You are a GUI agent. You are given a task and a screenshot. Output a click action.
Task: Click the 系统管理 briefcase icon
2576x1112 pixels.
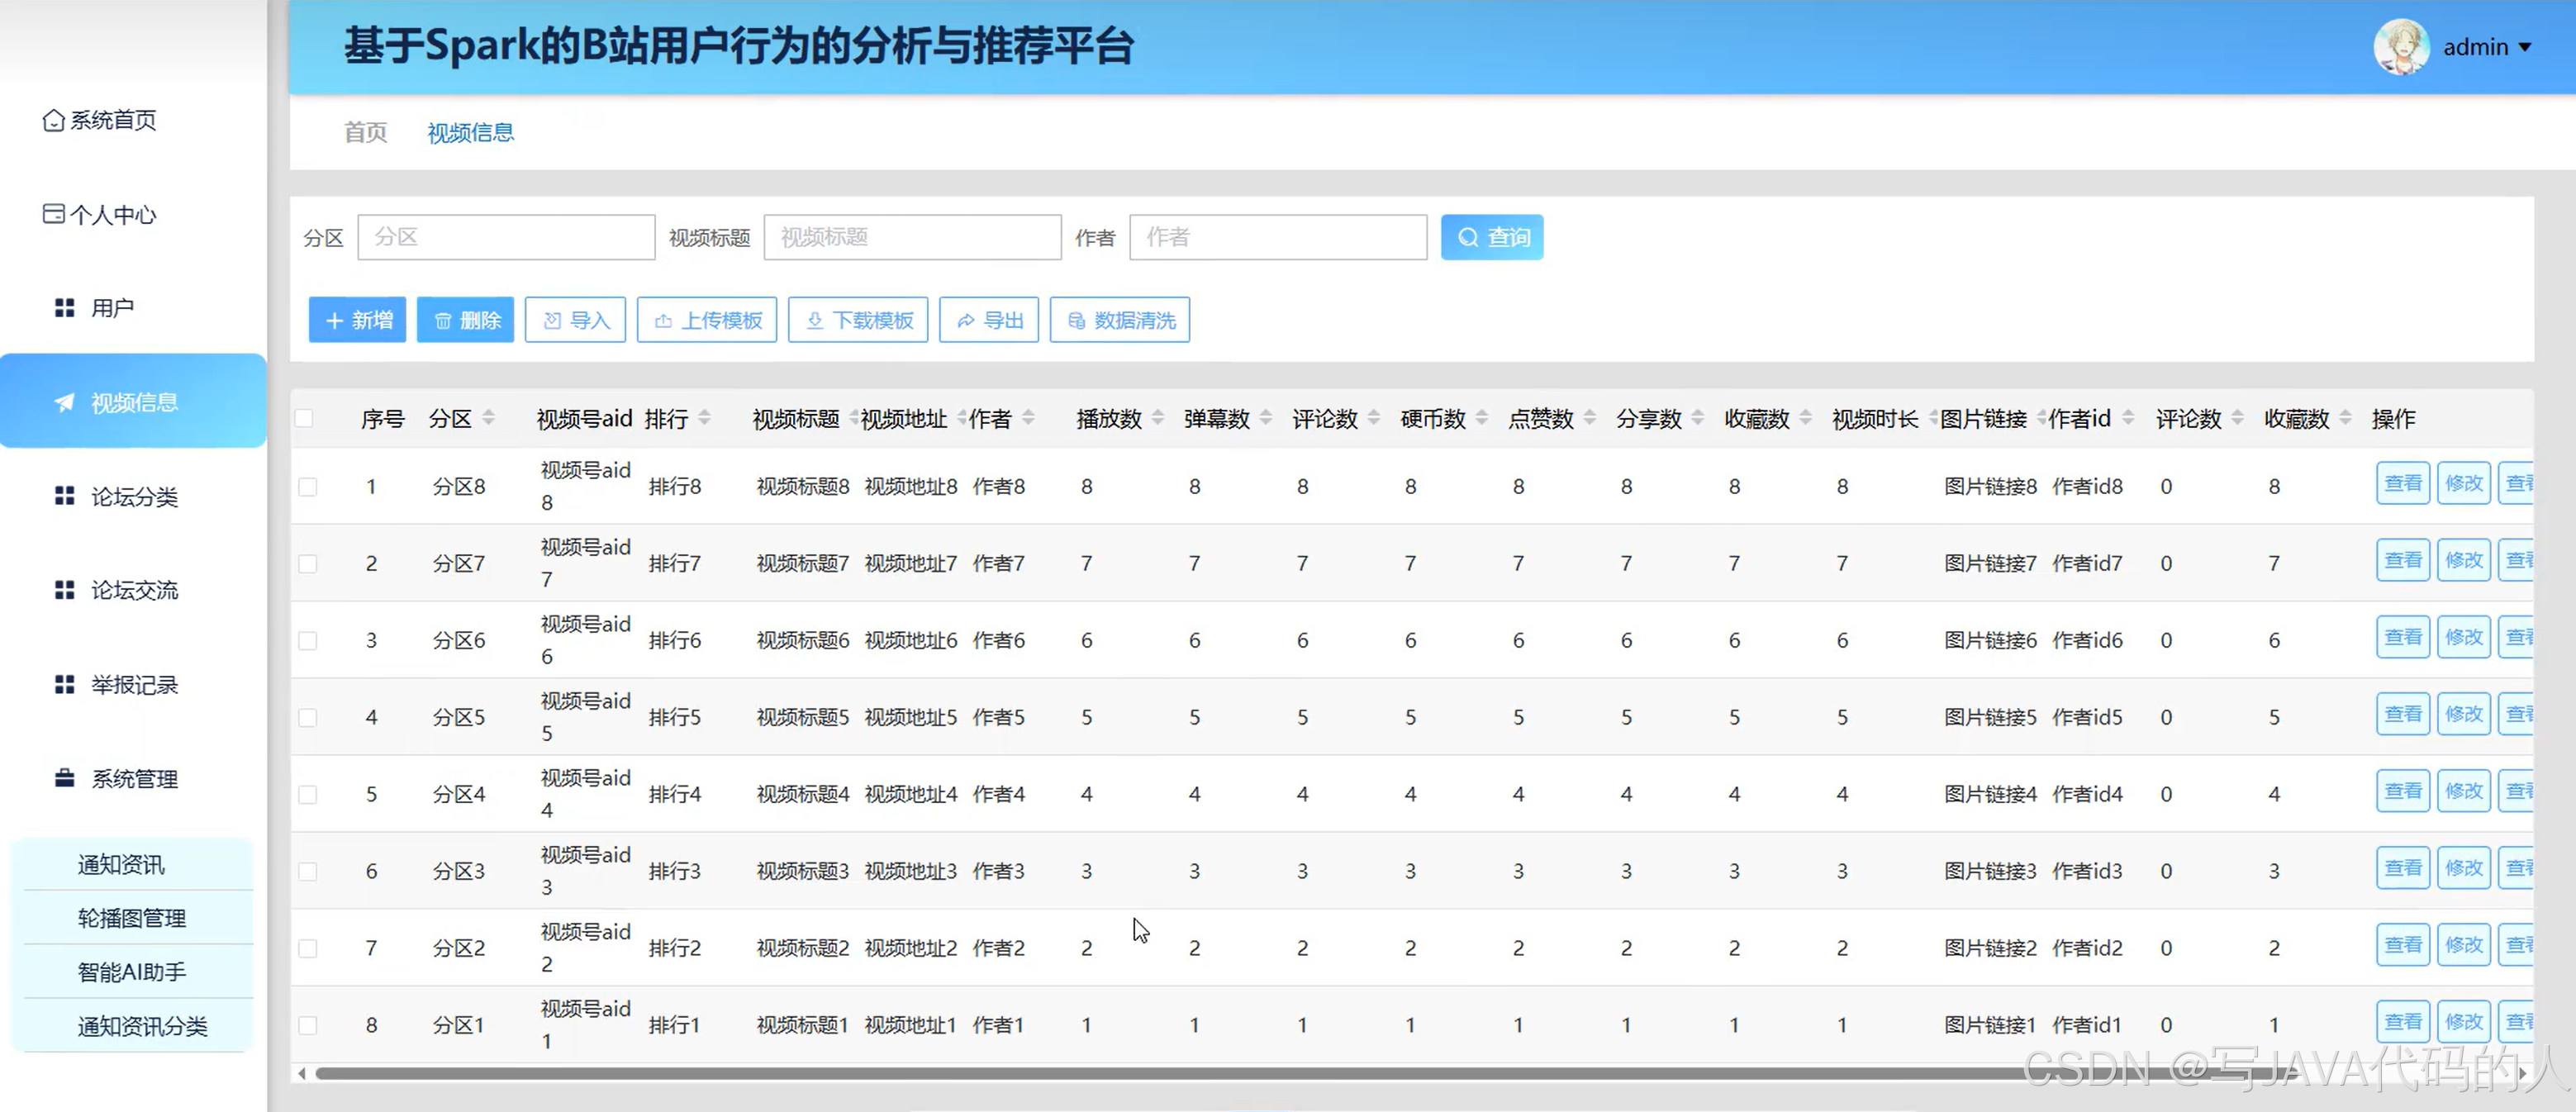[65, 778]
